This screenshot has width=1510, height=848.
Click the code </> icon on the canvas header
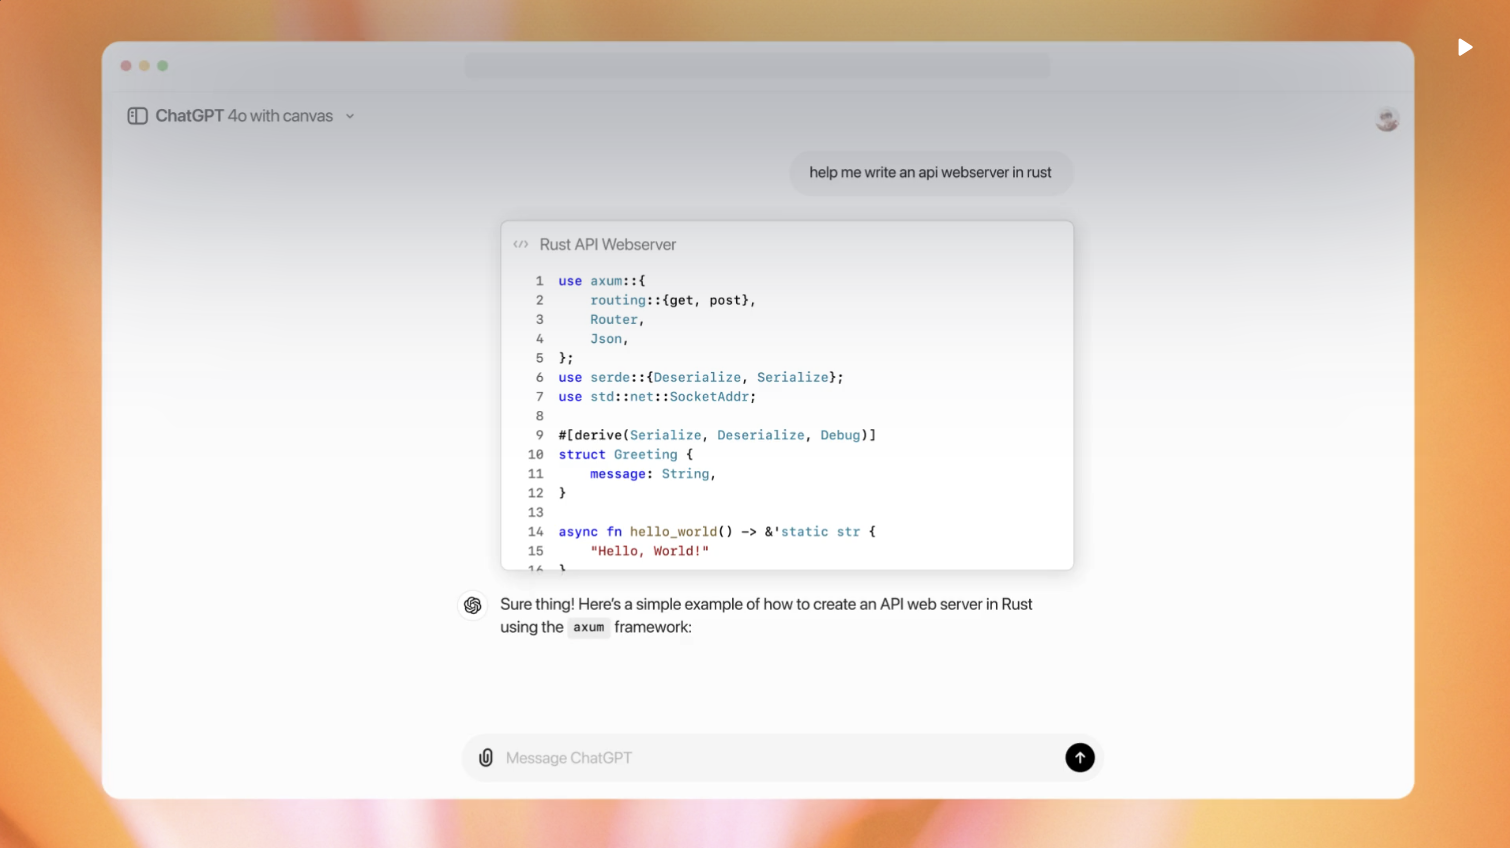click(521, 243)
